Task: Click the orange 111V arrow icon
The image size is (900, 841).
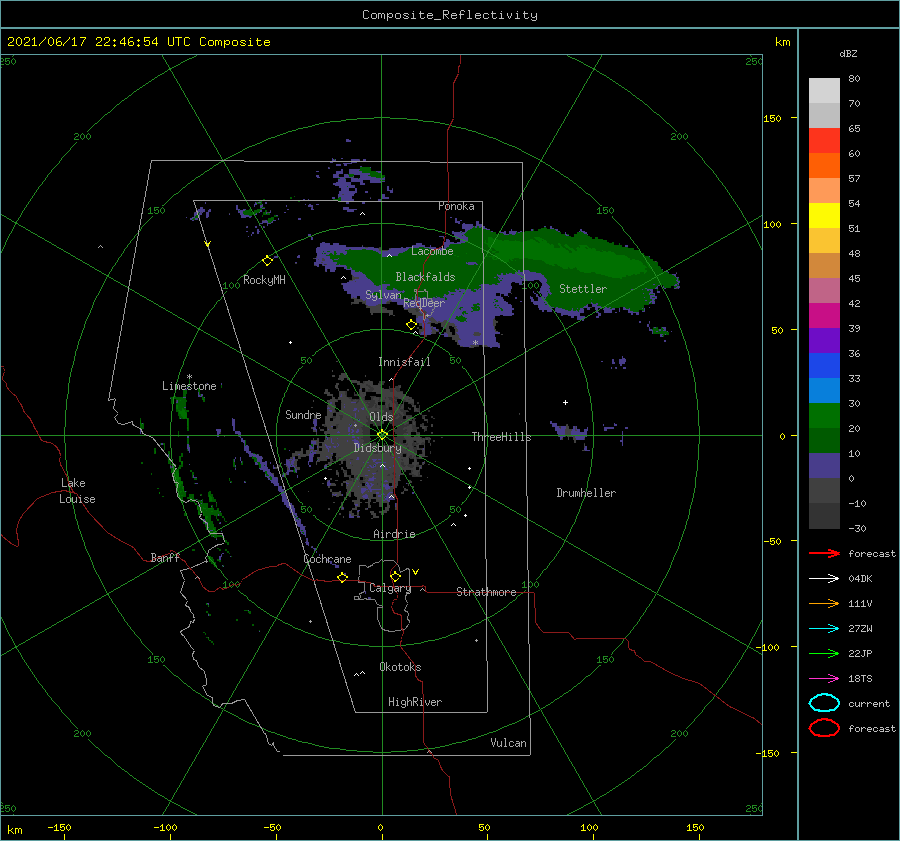Action: [824, 603]
